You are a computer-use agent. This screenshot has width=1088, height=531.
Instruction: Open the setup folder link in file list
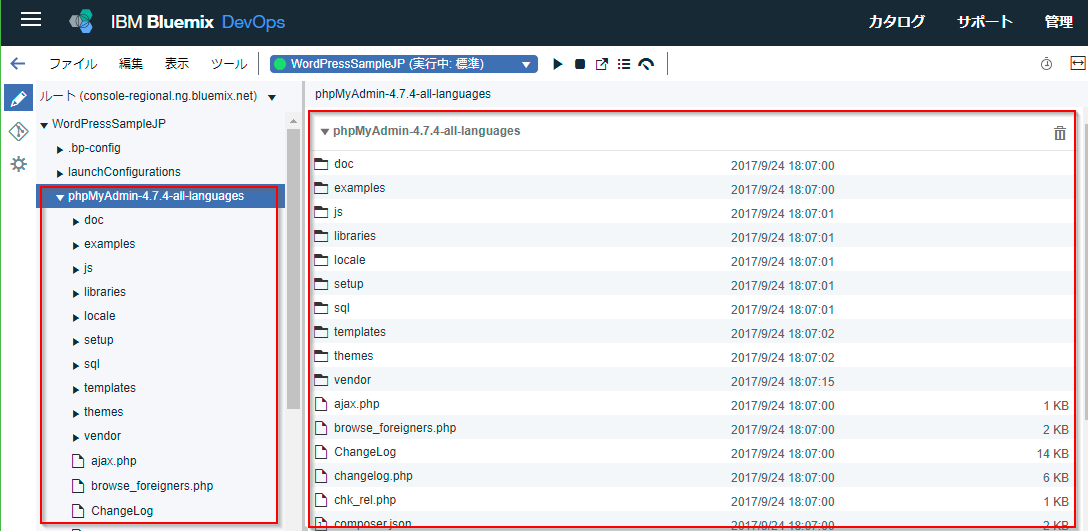(x=348, y=284)
